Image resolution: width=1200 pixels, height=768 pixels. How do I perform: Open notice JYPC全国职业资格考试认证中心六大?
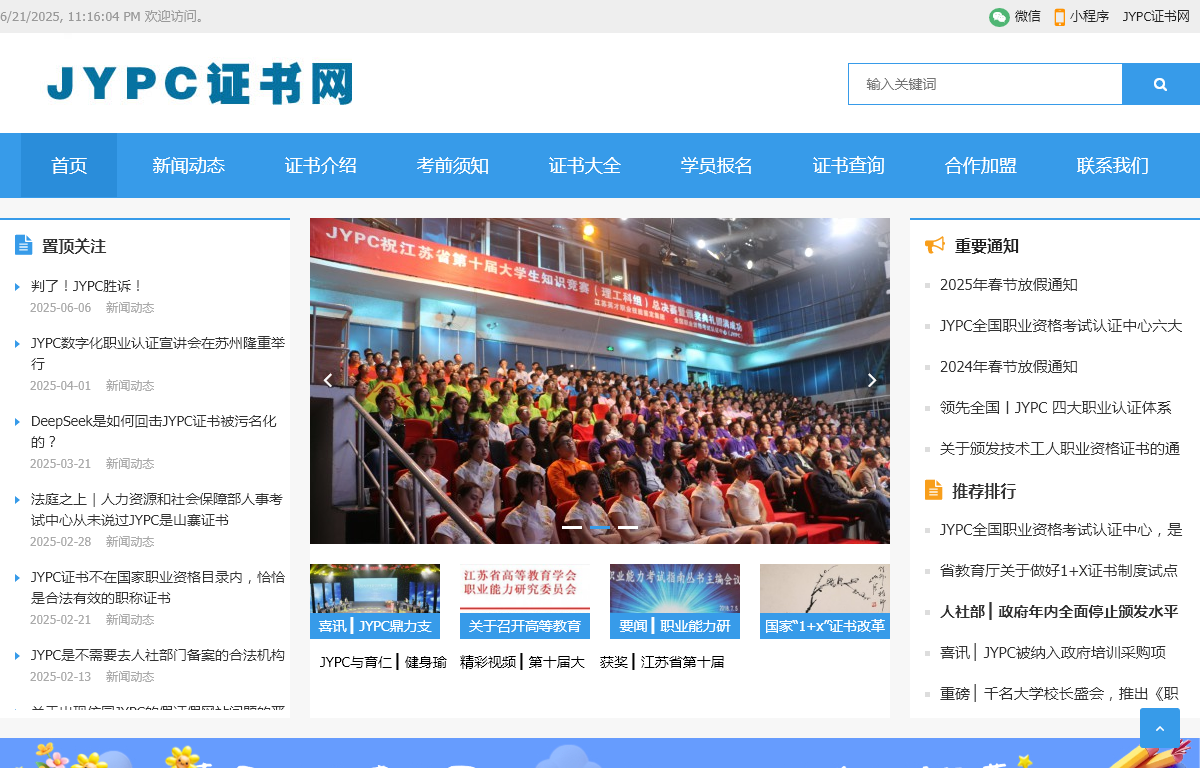point(1061,326)
